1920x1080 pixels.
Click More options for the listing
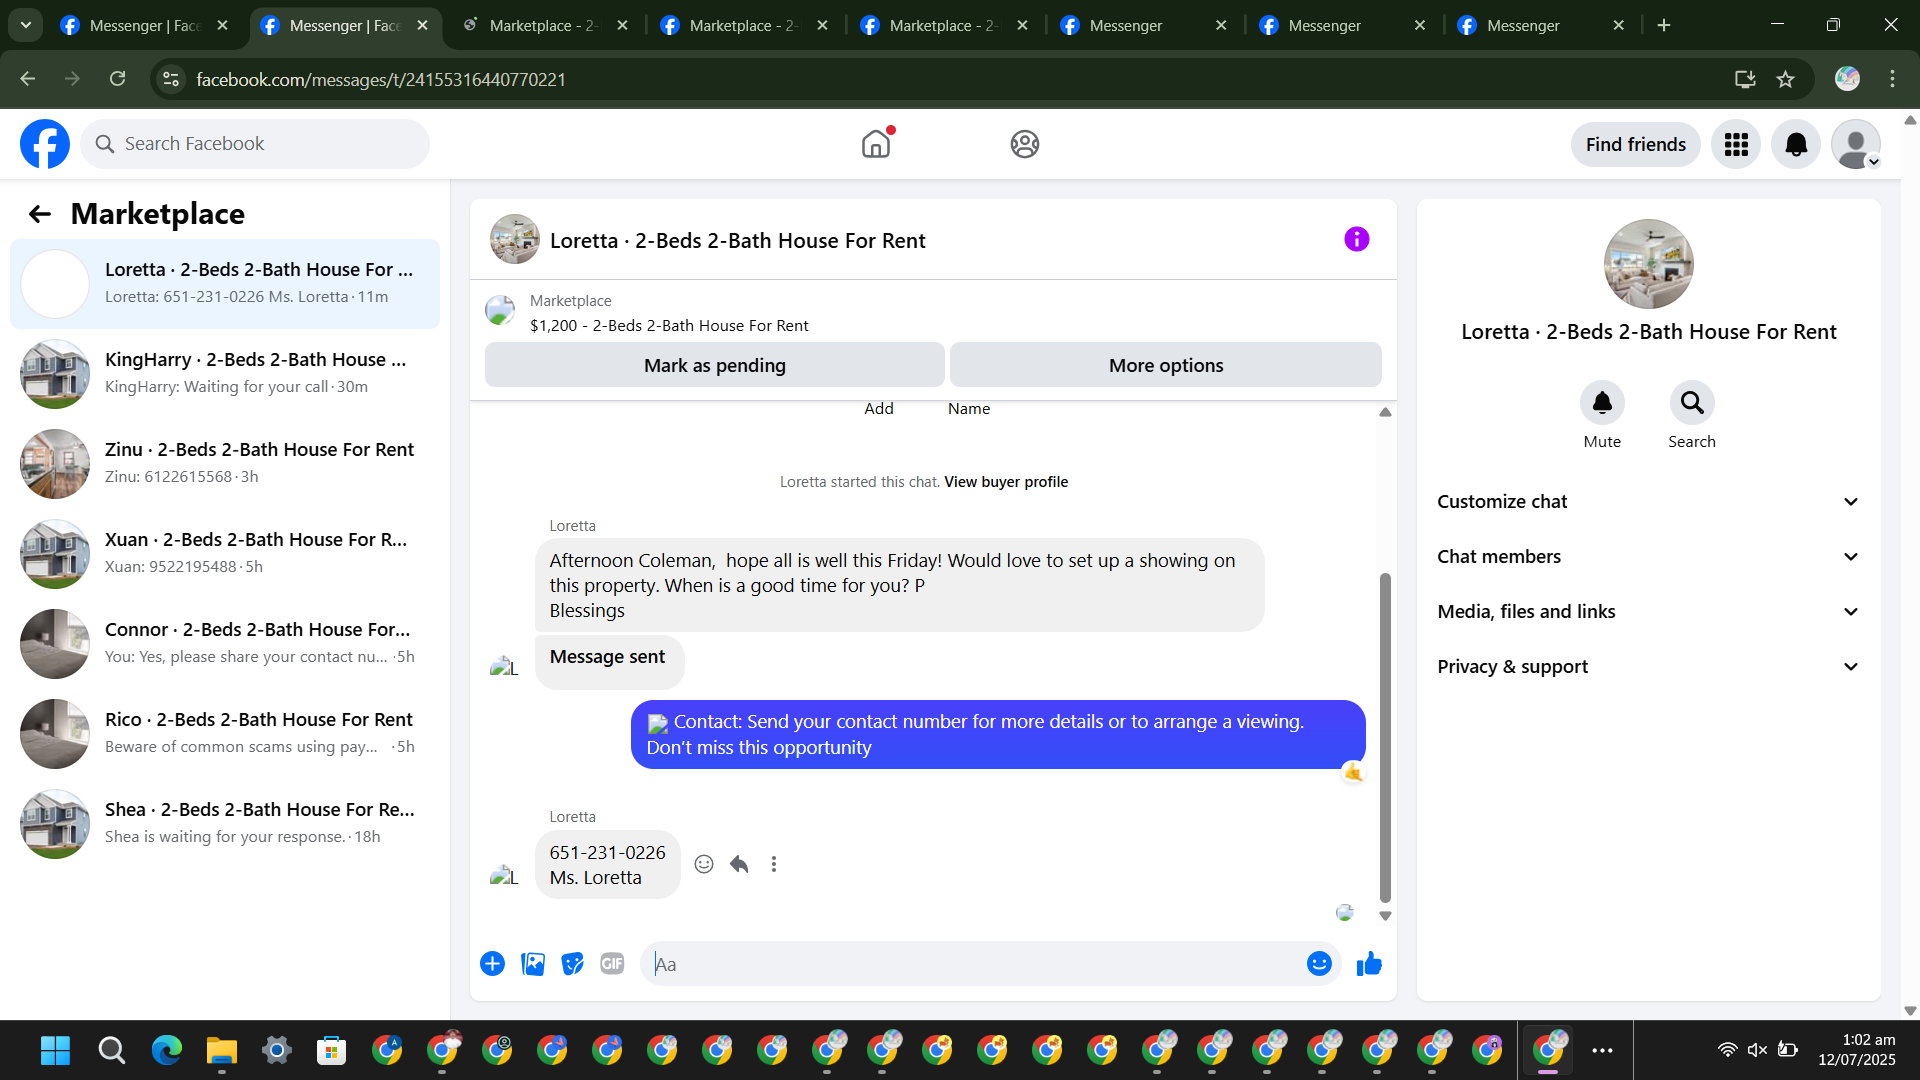(x=1166, y=365)
